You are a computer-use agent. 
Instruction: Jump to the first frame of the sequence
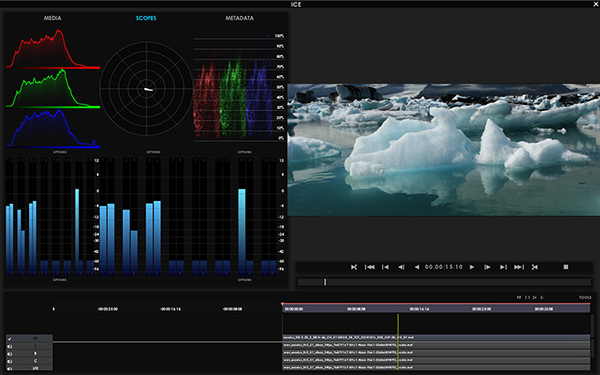pyautogui.click(x=370, y=267)
